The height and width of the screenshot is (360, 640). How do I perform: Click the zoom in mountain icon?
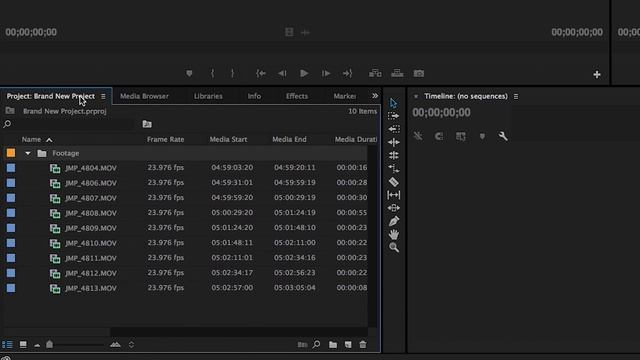pyautogui.click(x=116, y=345)
